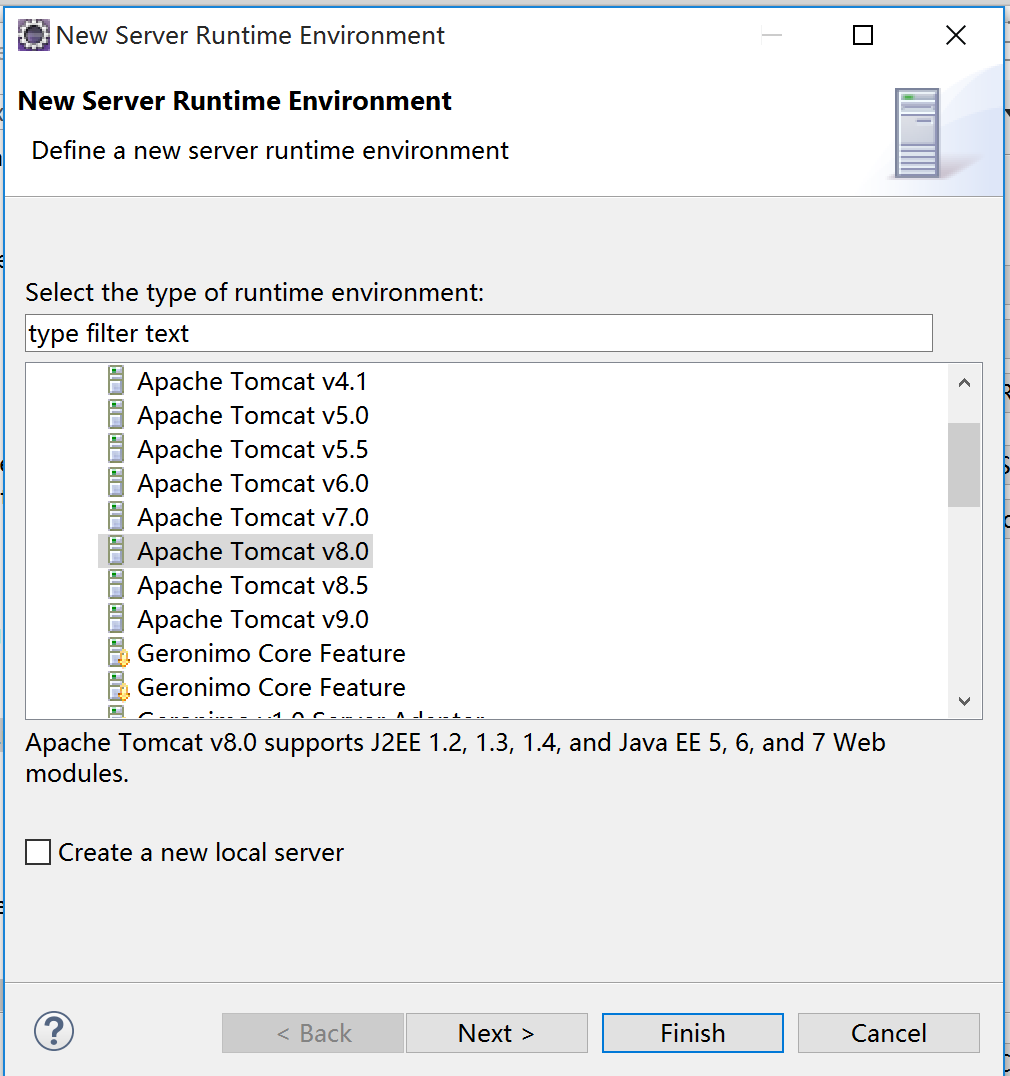This screenshot has width=1010, height=1076.
Task: Select Apache Tomcat v7.0 runtime
Action: tap(252, 517)
